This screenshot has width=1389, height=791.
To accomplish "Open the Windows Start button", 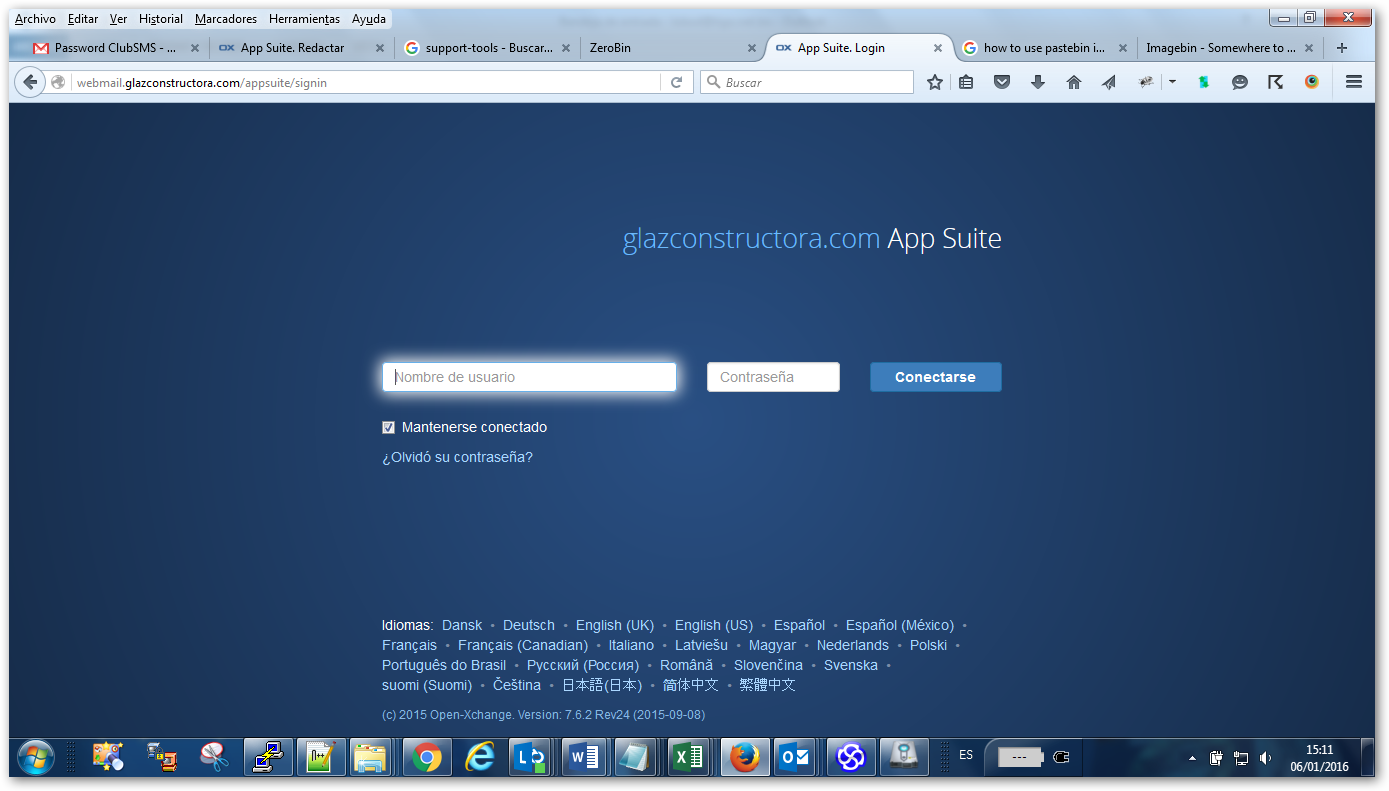I will point(35,757).
